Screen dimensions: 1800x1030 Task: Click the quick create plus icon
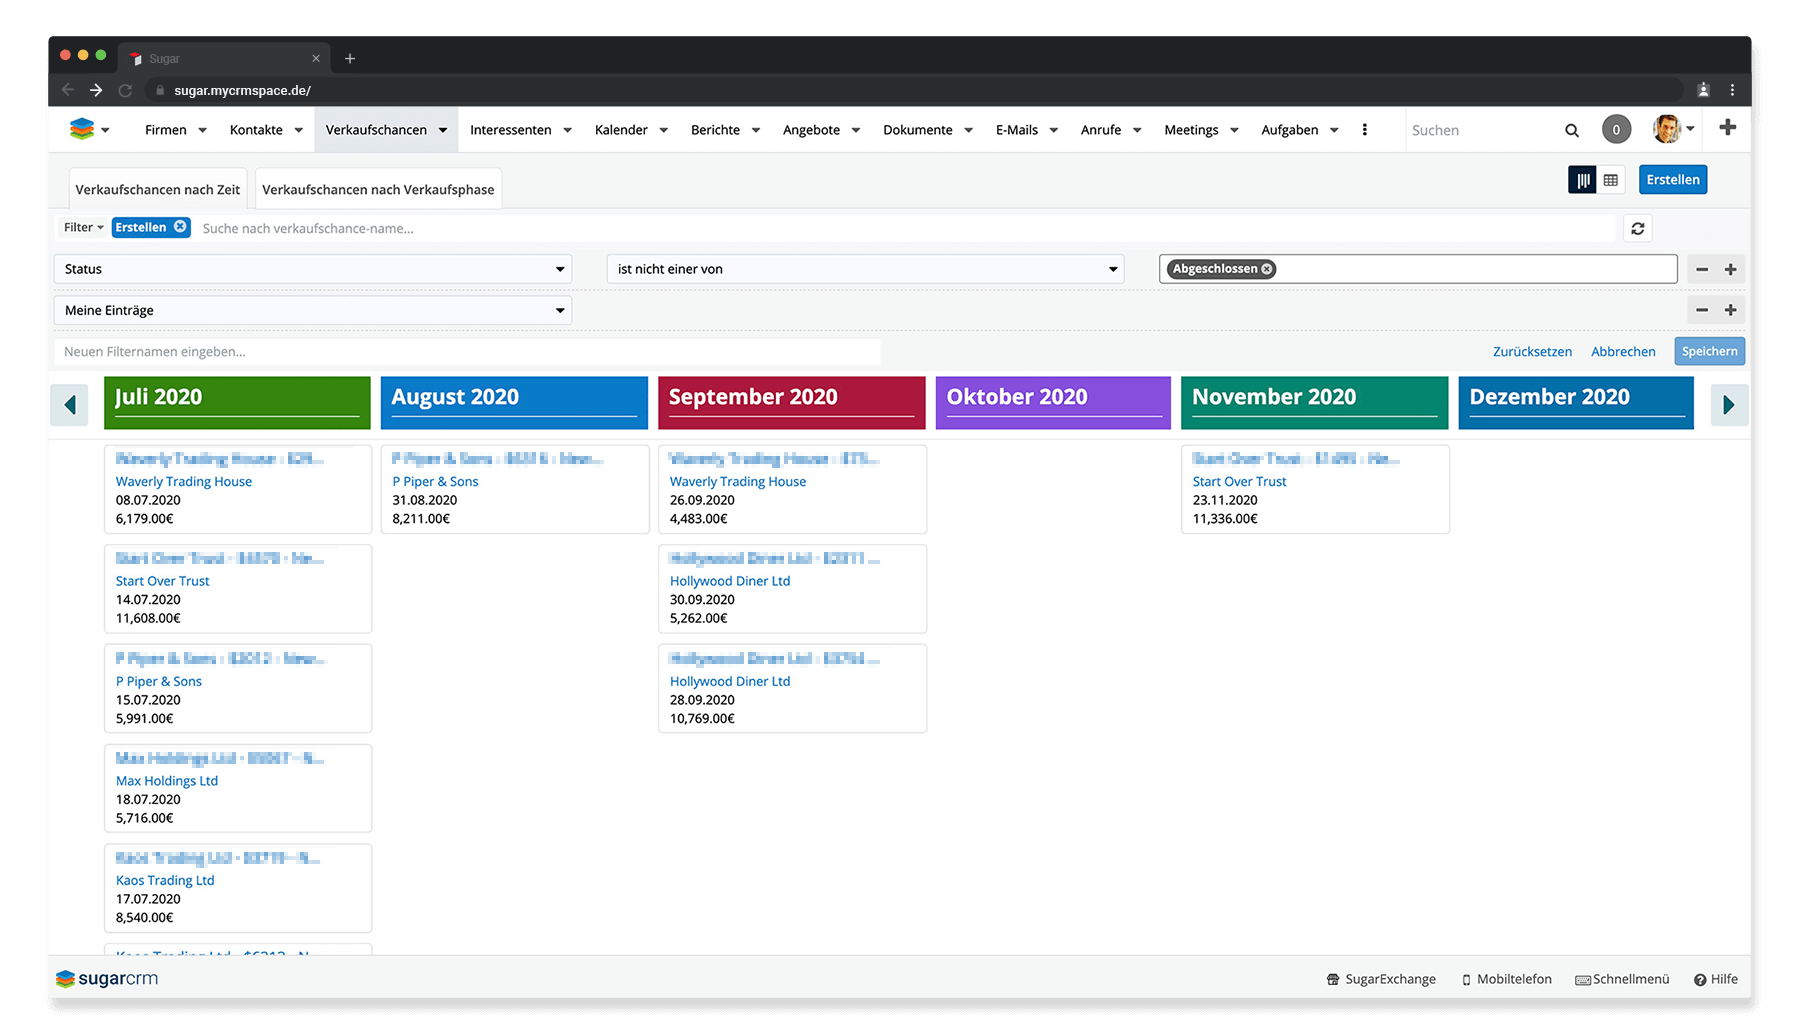pos(1727,128)
